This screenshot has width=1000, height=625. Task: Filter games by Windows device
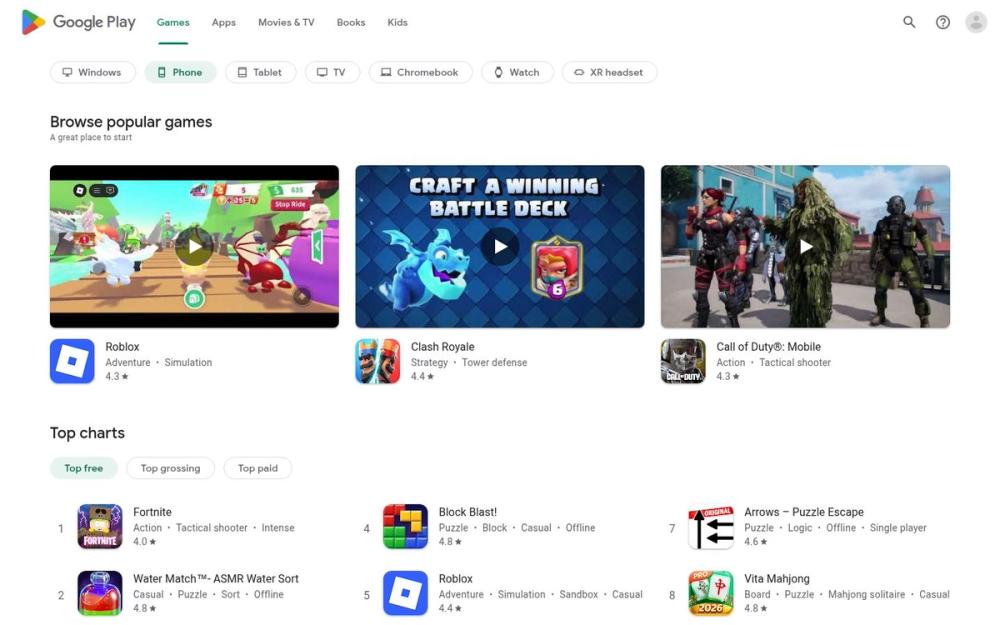click(92, 72)
